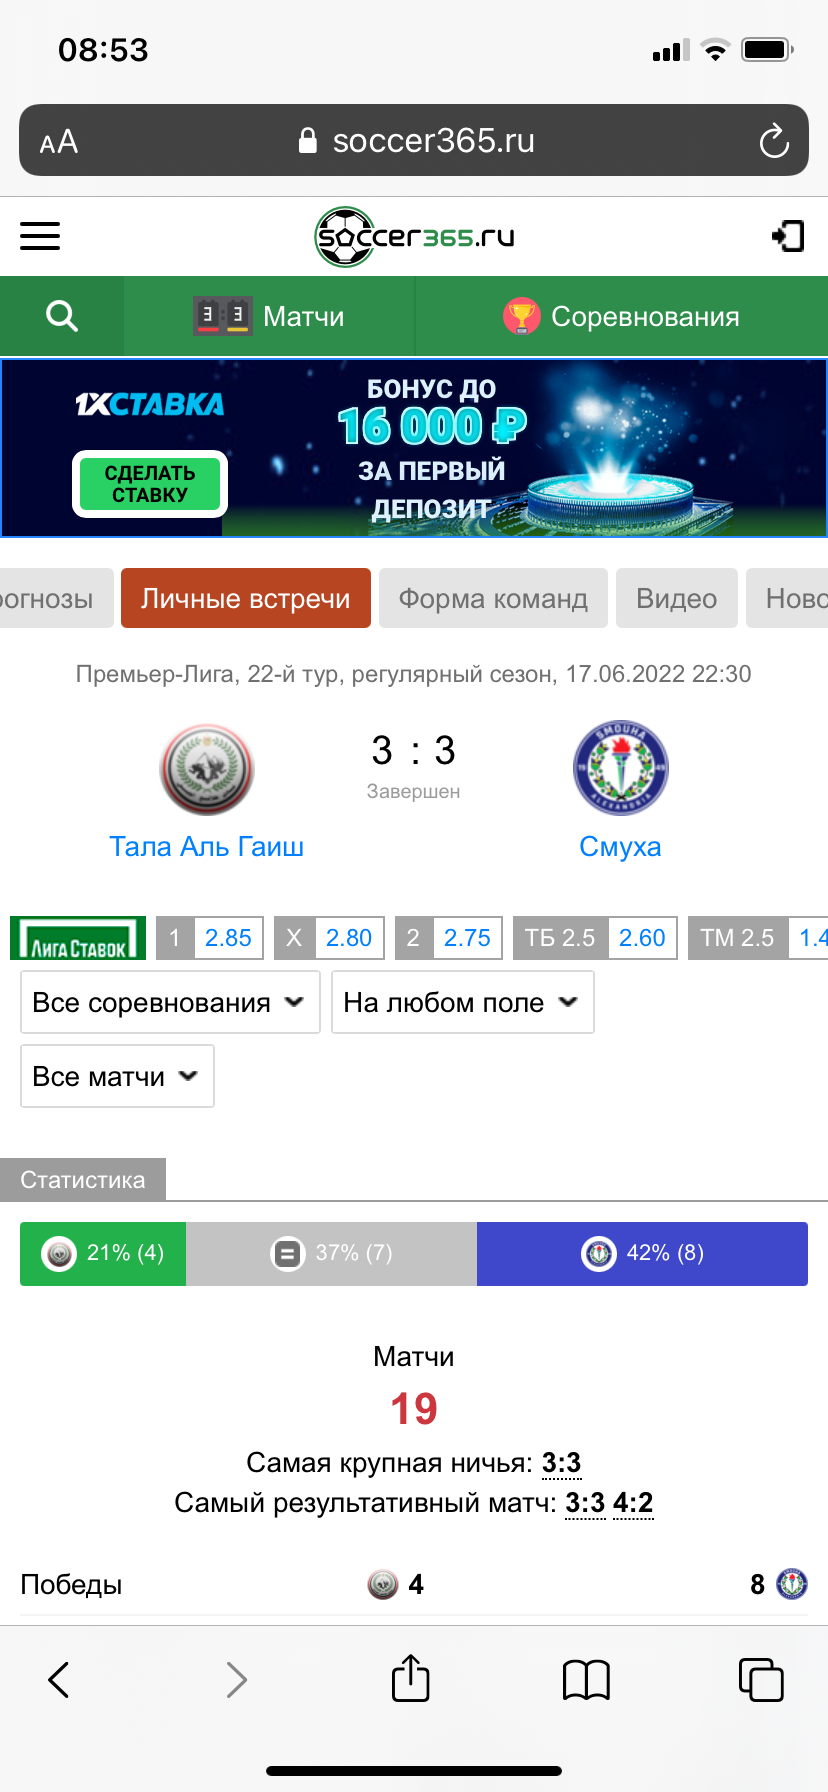Screen dimensions: 828x1792
Task: Switch to the Форма команд tab
Action: [x=493, y=598]
